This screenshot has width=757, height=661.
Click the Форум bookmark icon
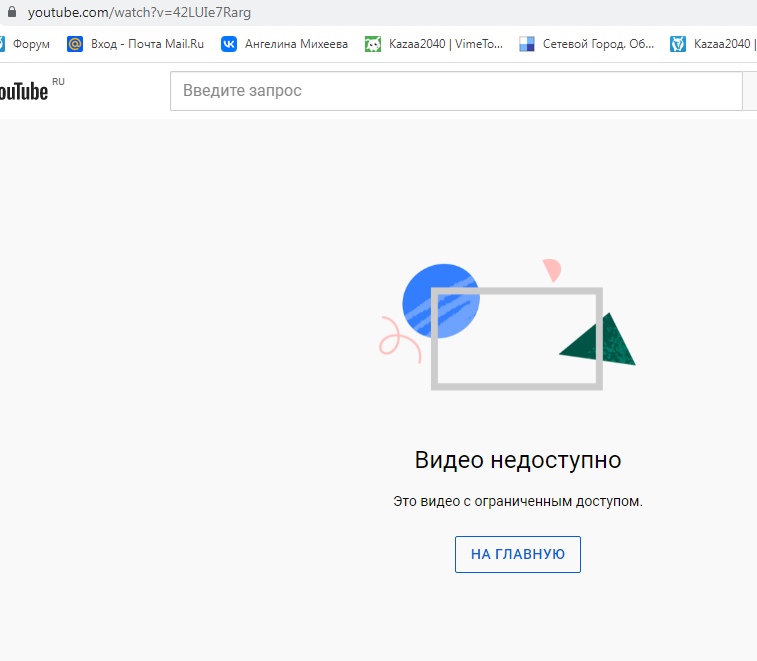click(2, 44)
